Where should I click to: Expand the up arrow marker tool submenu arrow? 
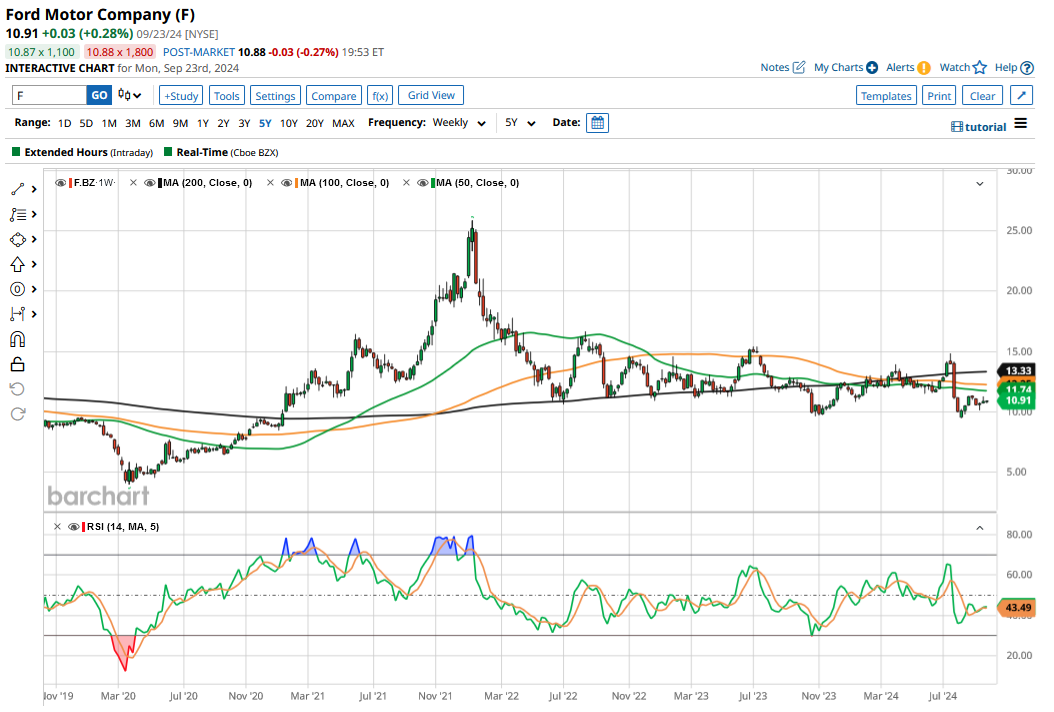(x=34, y=264)
